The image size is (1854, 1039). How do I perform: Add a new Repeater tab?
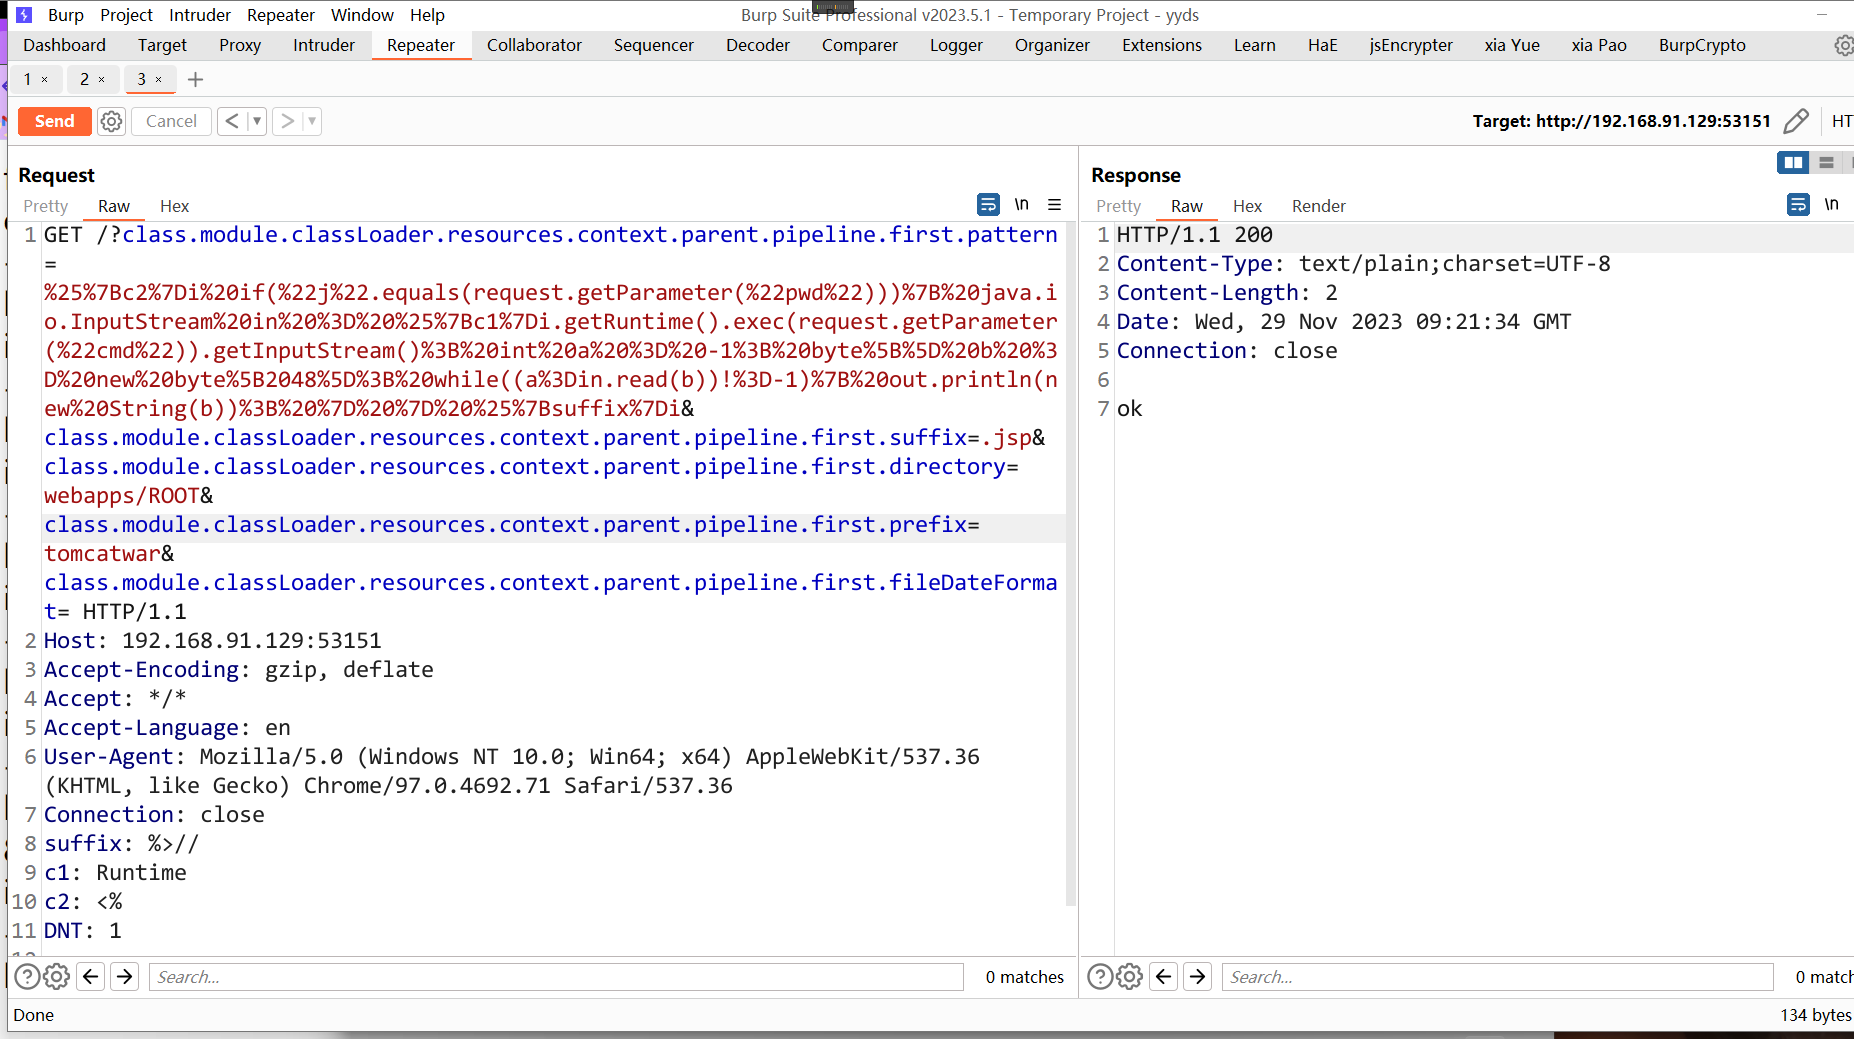(196, 79)
